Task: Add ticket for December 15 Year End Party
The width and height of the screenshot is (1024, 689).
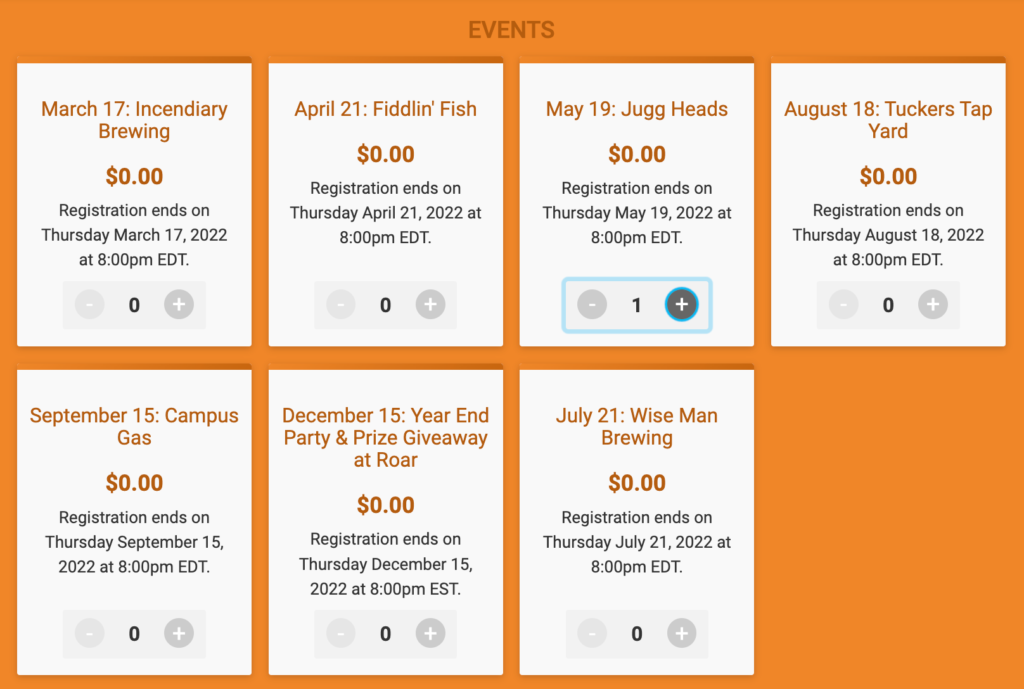Action: [x=430, y=633]
